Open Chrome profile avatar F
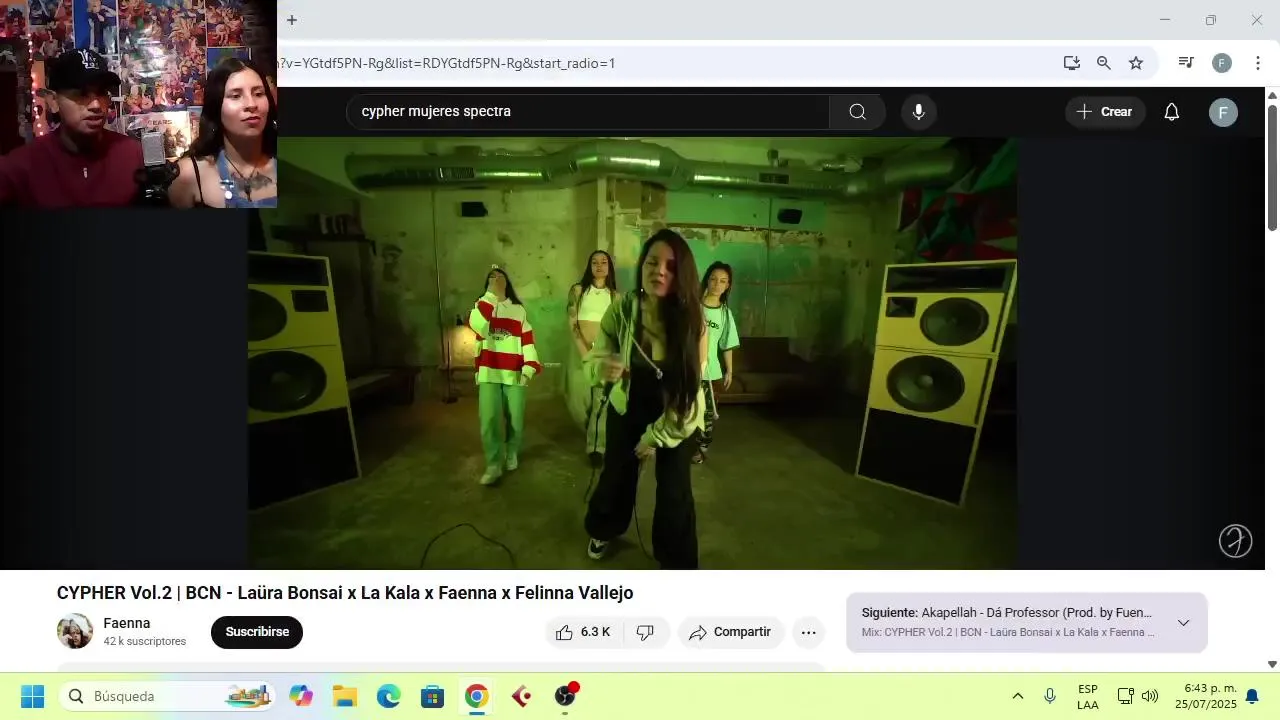The height and width of the screenshot is (720, 1280). tap(1222, 63)
